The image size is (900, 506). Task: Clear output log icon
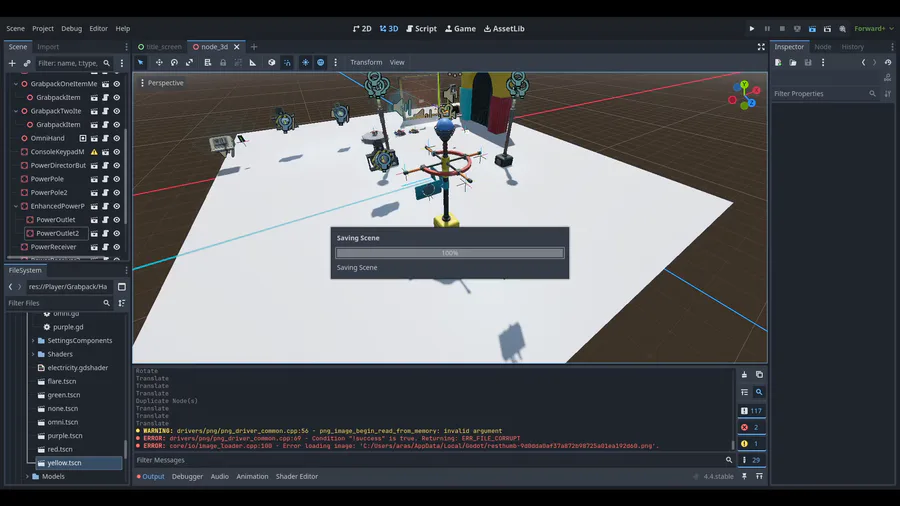coord(744,375)
